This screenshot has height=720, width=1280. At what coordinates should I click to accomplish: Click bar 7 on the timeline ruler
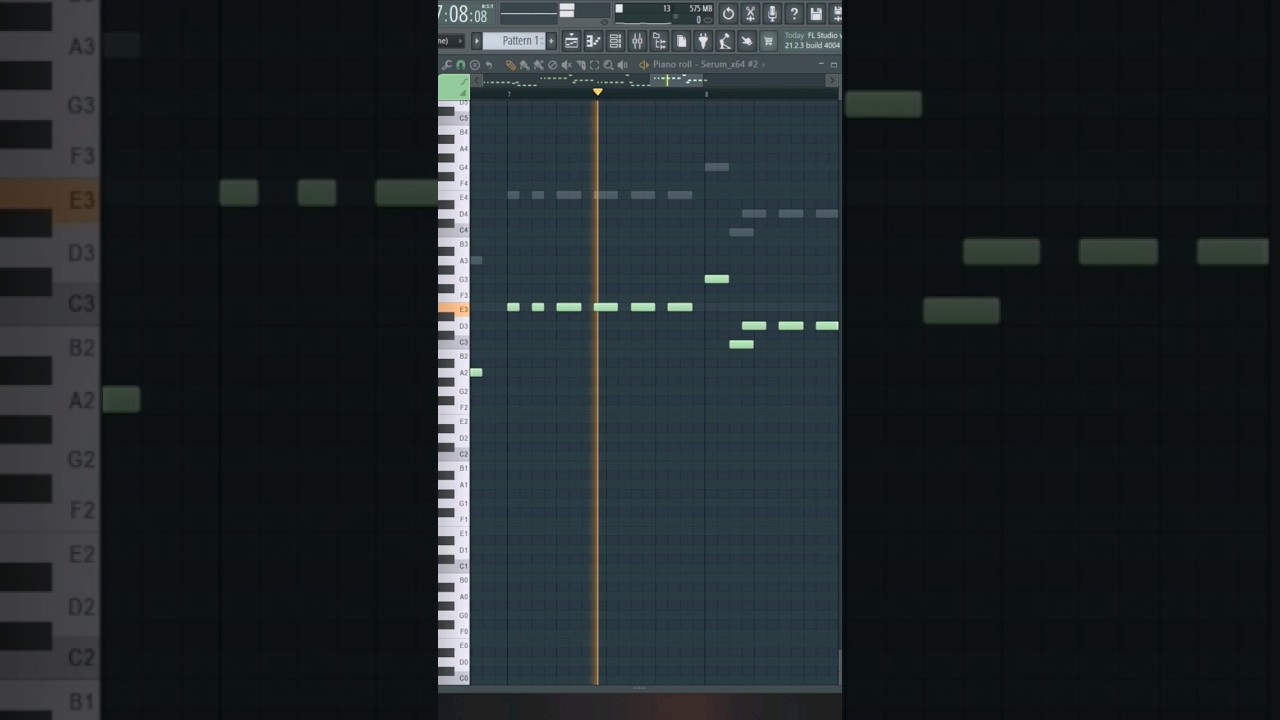click(509, 94)
